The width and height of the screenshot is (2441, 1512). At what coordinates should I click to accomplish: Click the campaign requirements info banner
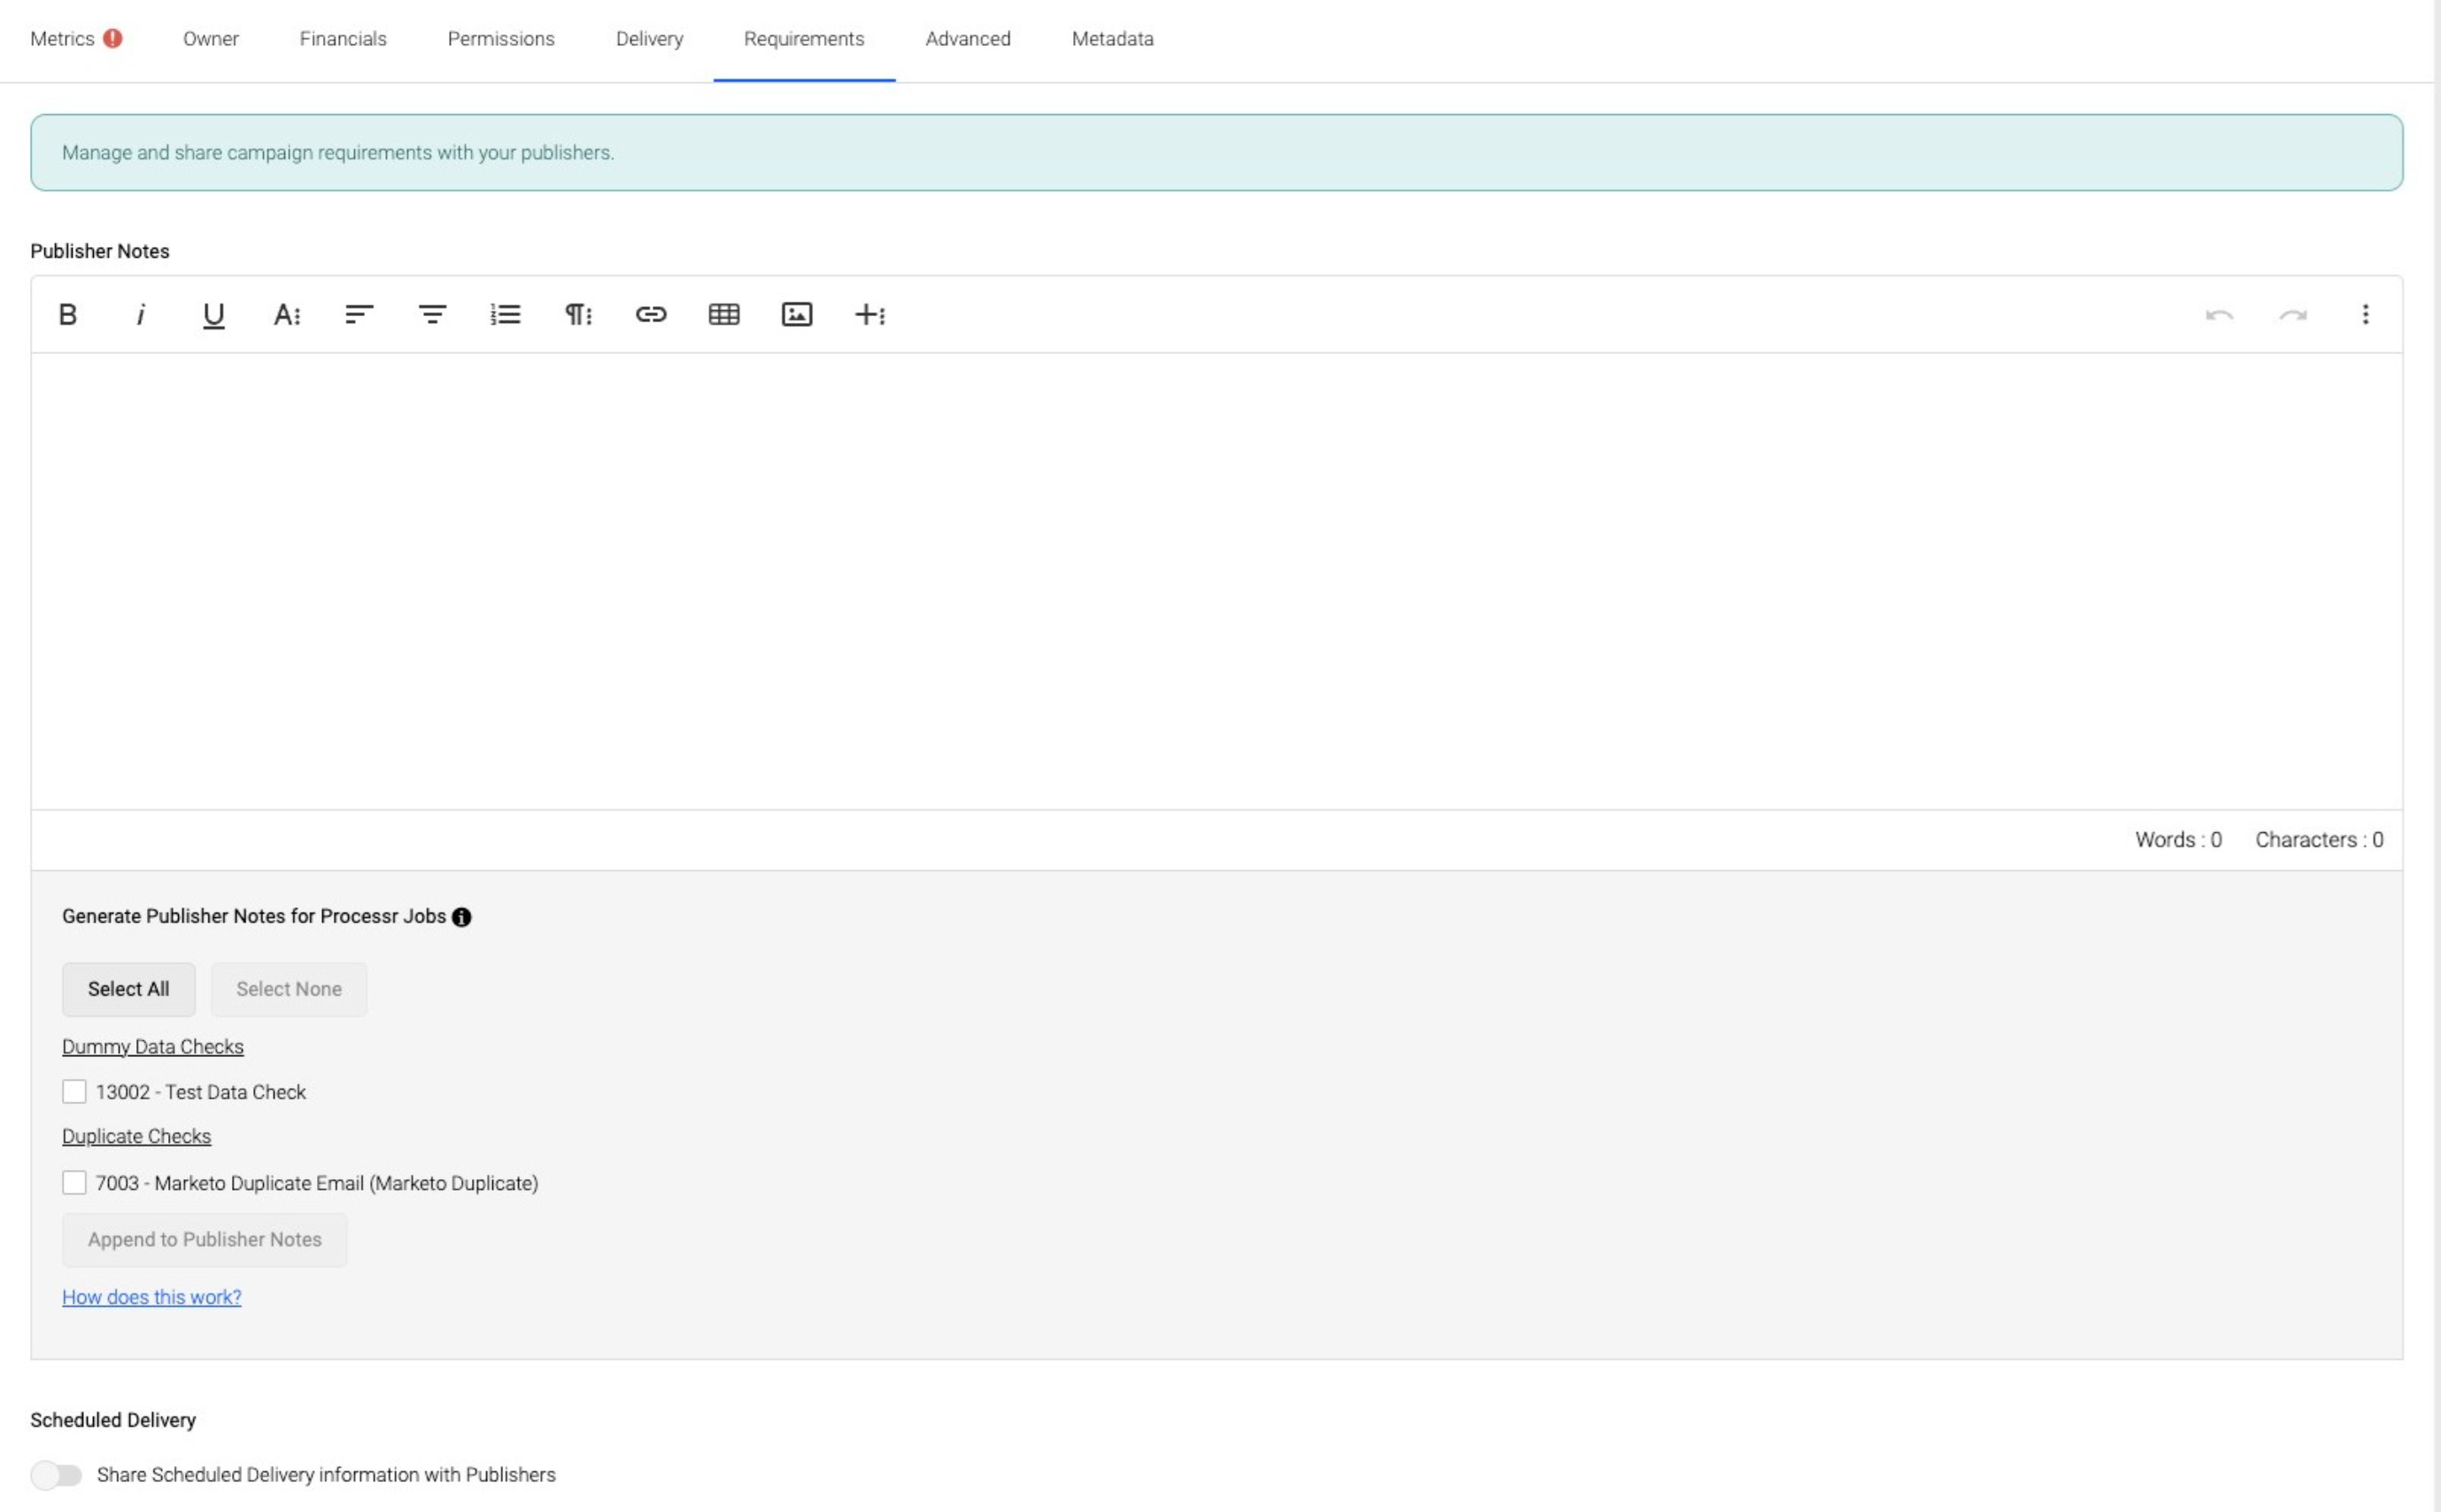pos(1216,152)
